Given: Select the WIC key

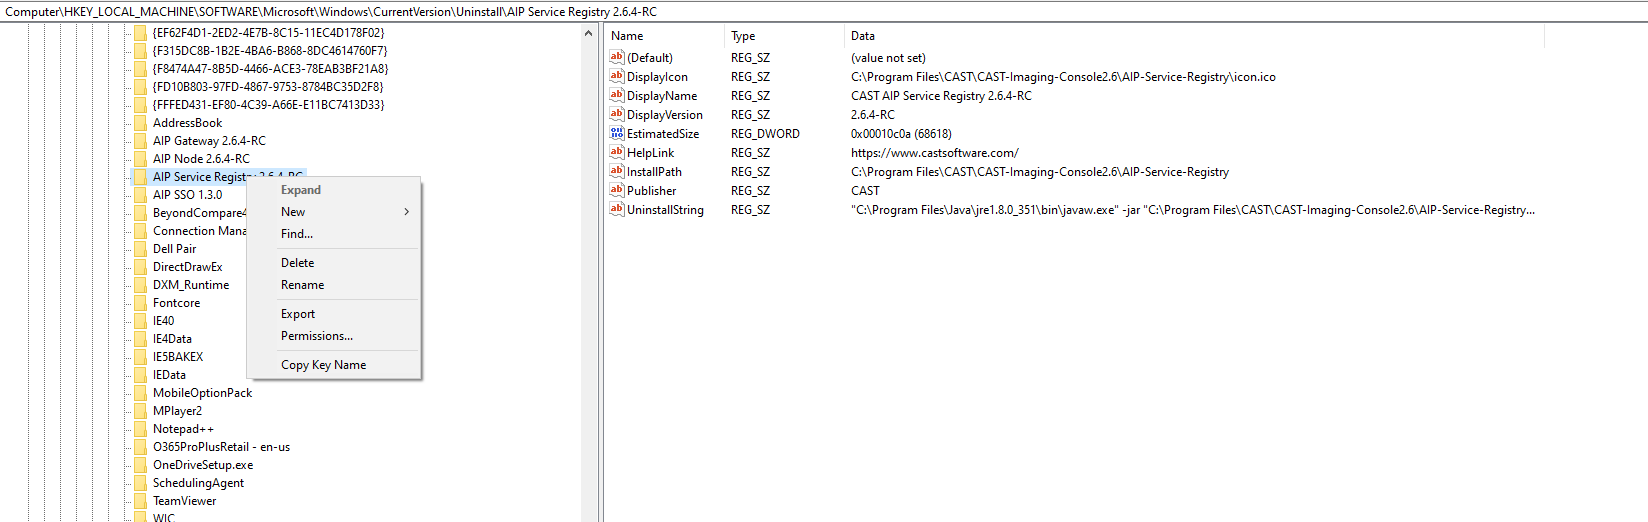Looking at the screenshot, I should (164, 519).
